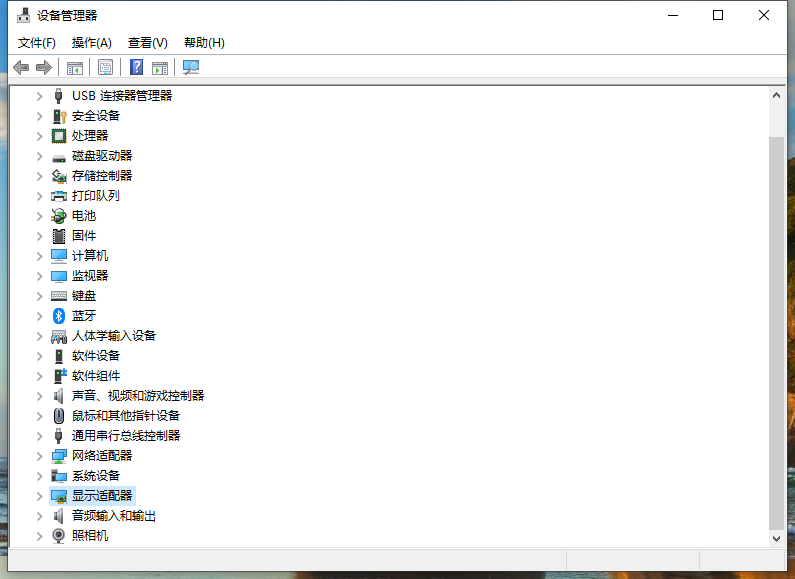795x579 pixels.
Task: Click the 蓝牙 Bluetooth icon
Action: click(x=59, y=316)
